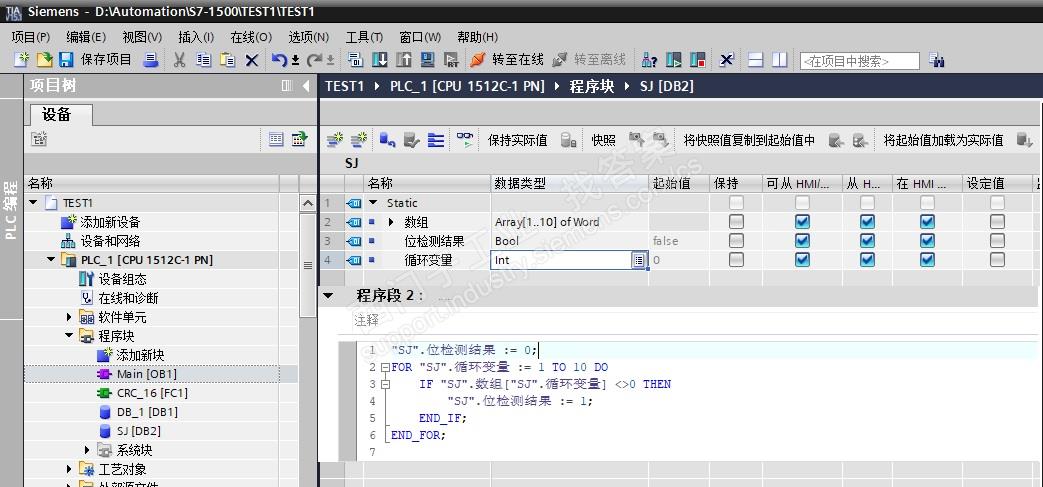Collapse the PLC_1 CPU 1512C-1 PN node
This screenshot has width=1043, height=487.
[51, 259]
